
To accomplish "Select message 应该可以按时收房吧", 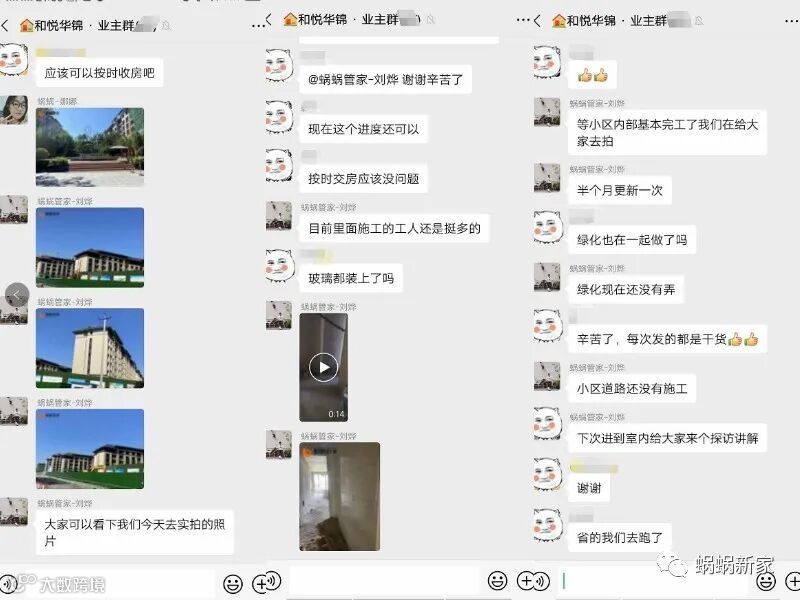I will [x=99, y=73].
